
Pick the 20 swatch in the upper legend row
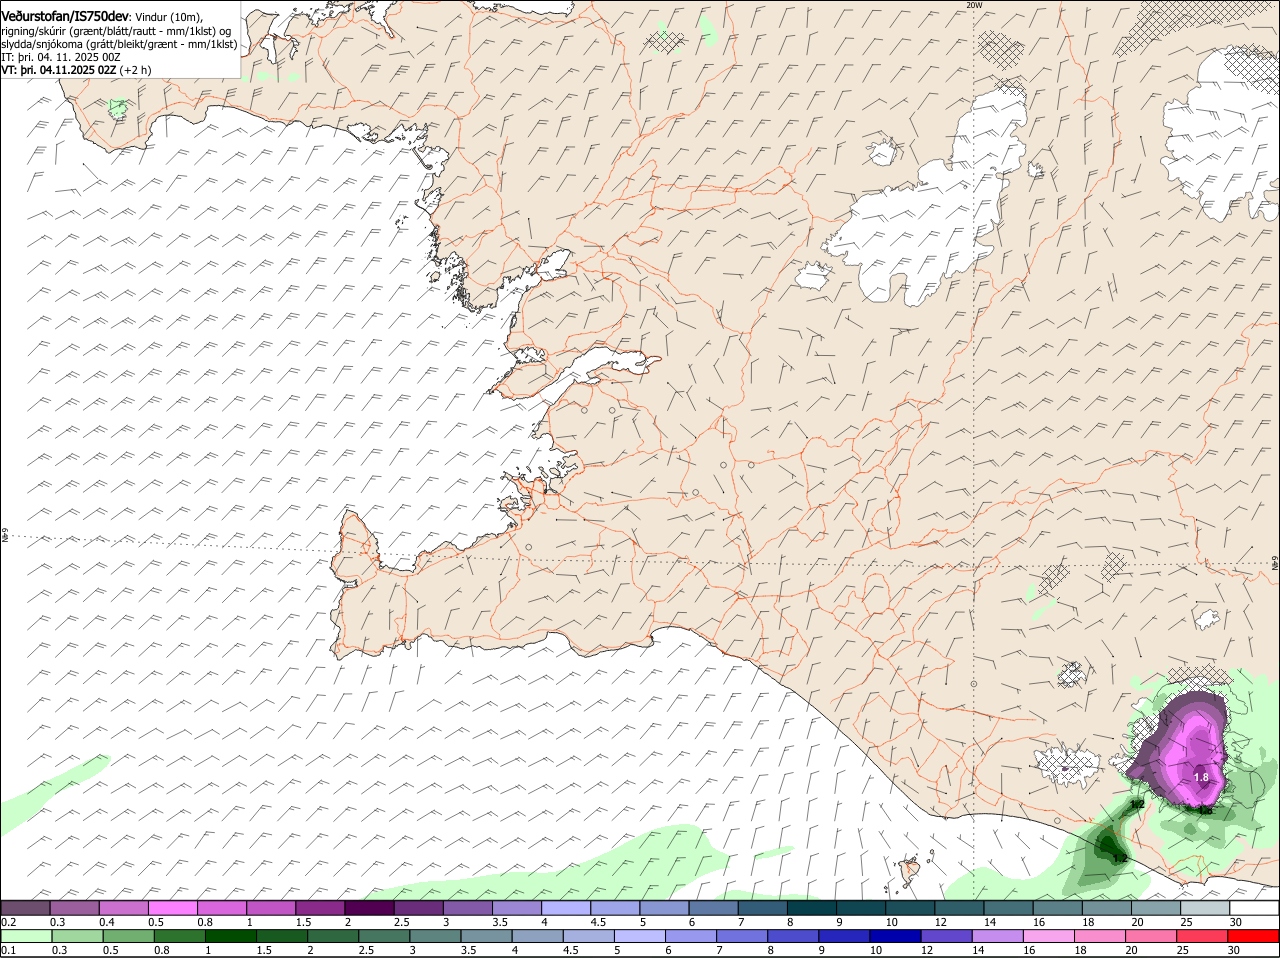(1155, 908)
